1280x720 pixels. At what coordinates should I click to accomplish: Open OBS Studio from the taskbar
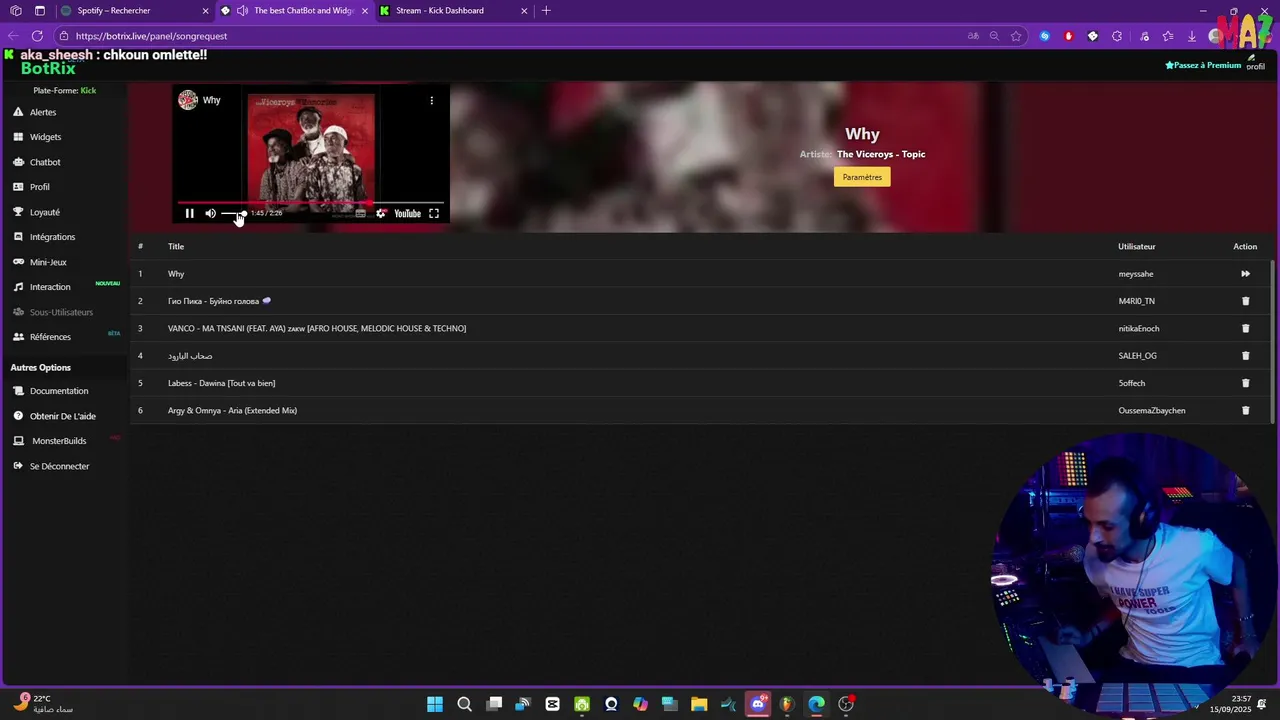pyautogui.click(x=846, y=704)
